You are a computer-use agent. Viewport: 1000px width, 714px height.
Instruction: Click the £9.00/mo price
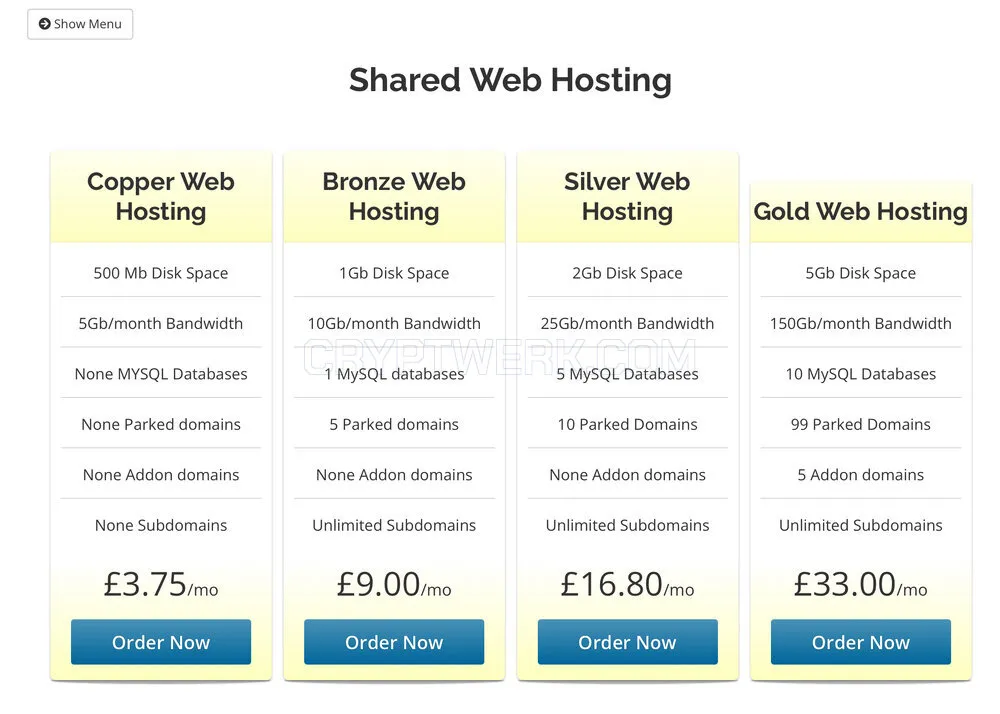394,585
